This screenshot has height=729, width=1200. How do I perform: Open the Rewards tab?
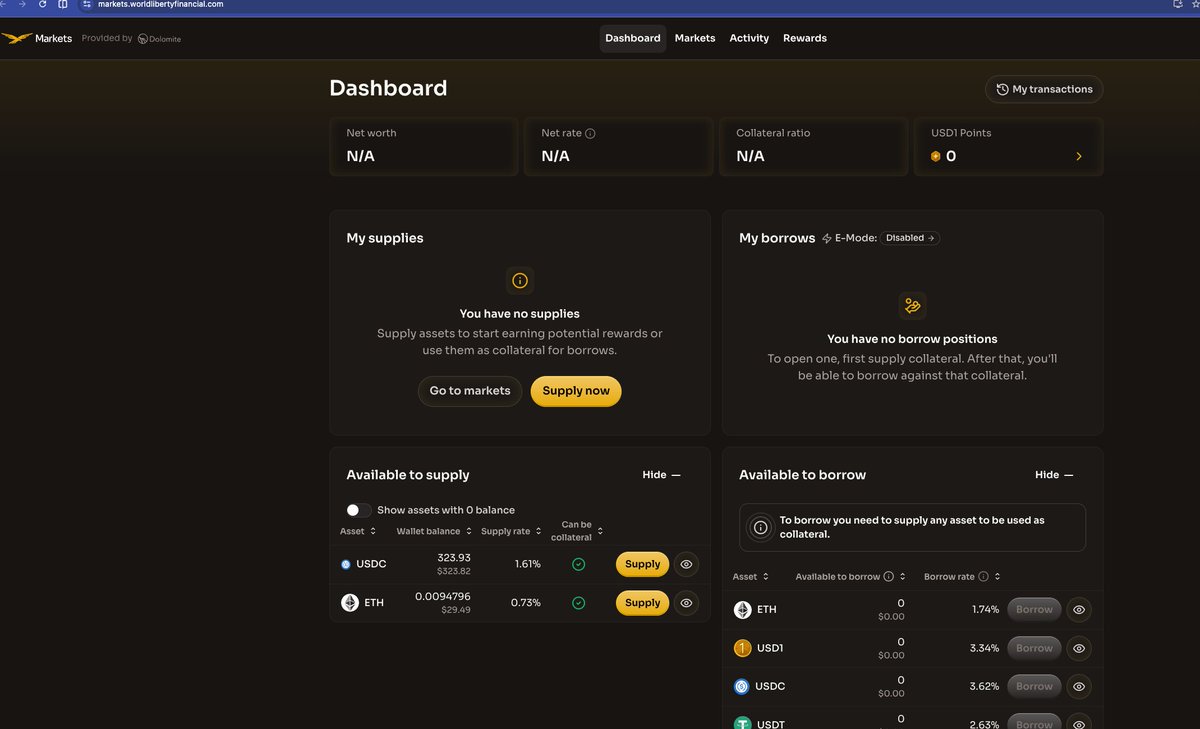[x=804, y=38]
